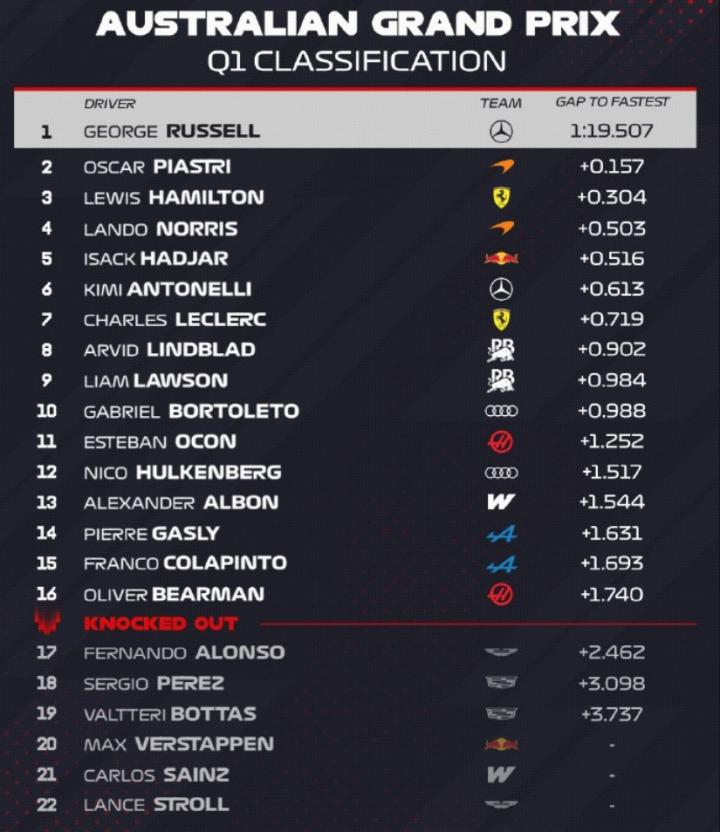This screenshot has height=832, width=720.
Task: Click the Alpine logo in Pierre Gasly's row
Action: click(x=501, y=533)
